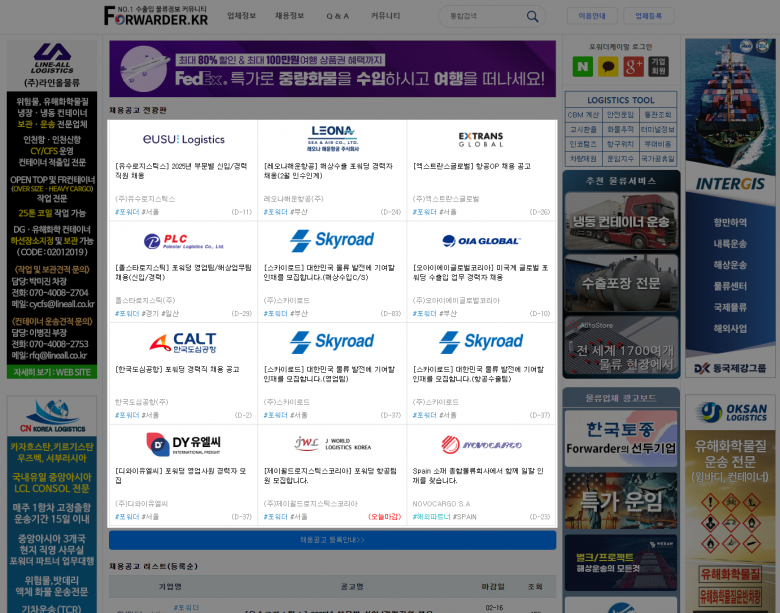Open the 차량제원 logistics tool
This screenshot has width=780, height=613.
coord(584,159)
